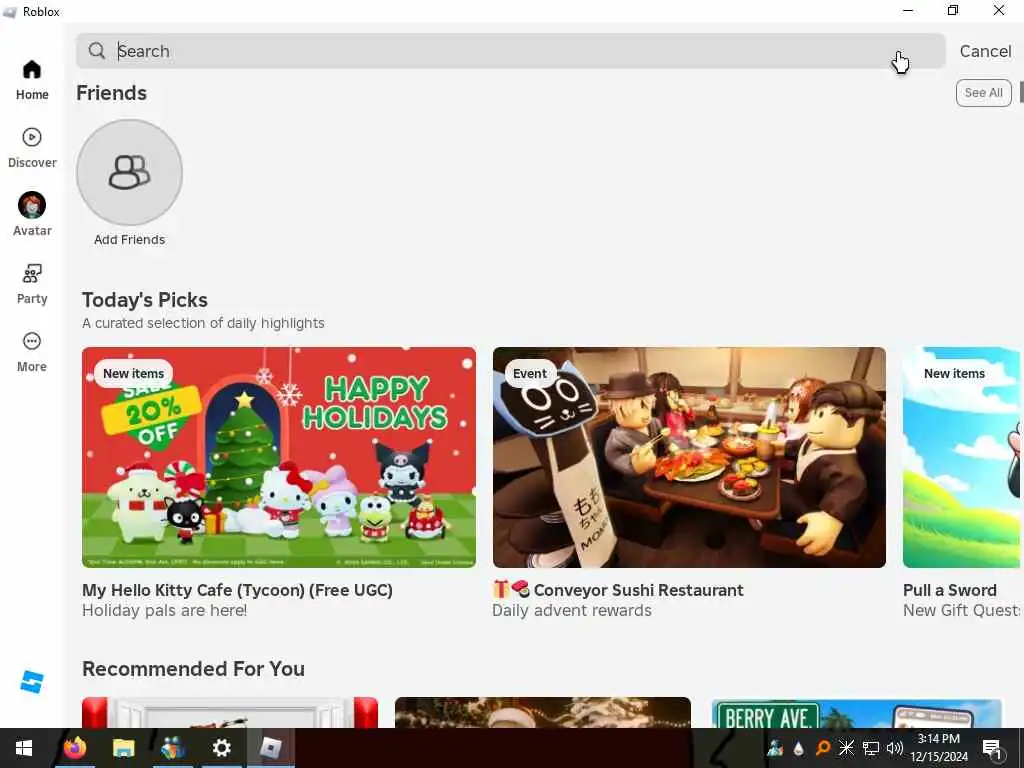
Task: Click the asterisk-shaped tray icon
Action: pos(846,747)
